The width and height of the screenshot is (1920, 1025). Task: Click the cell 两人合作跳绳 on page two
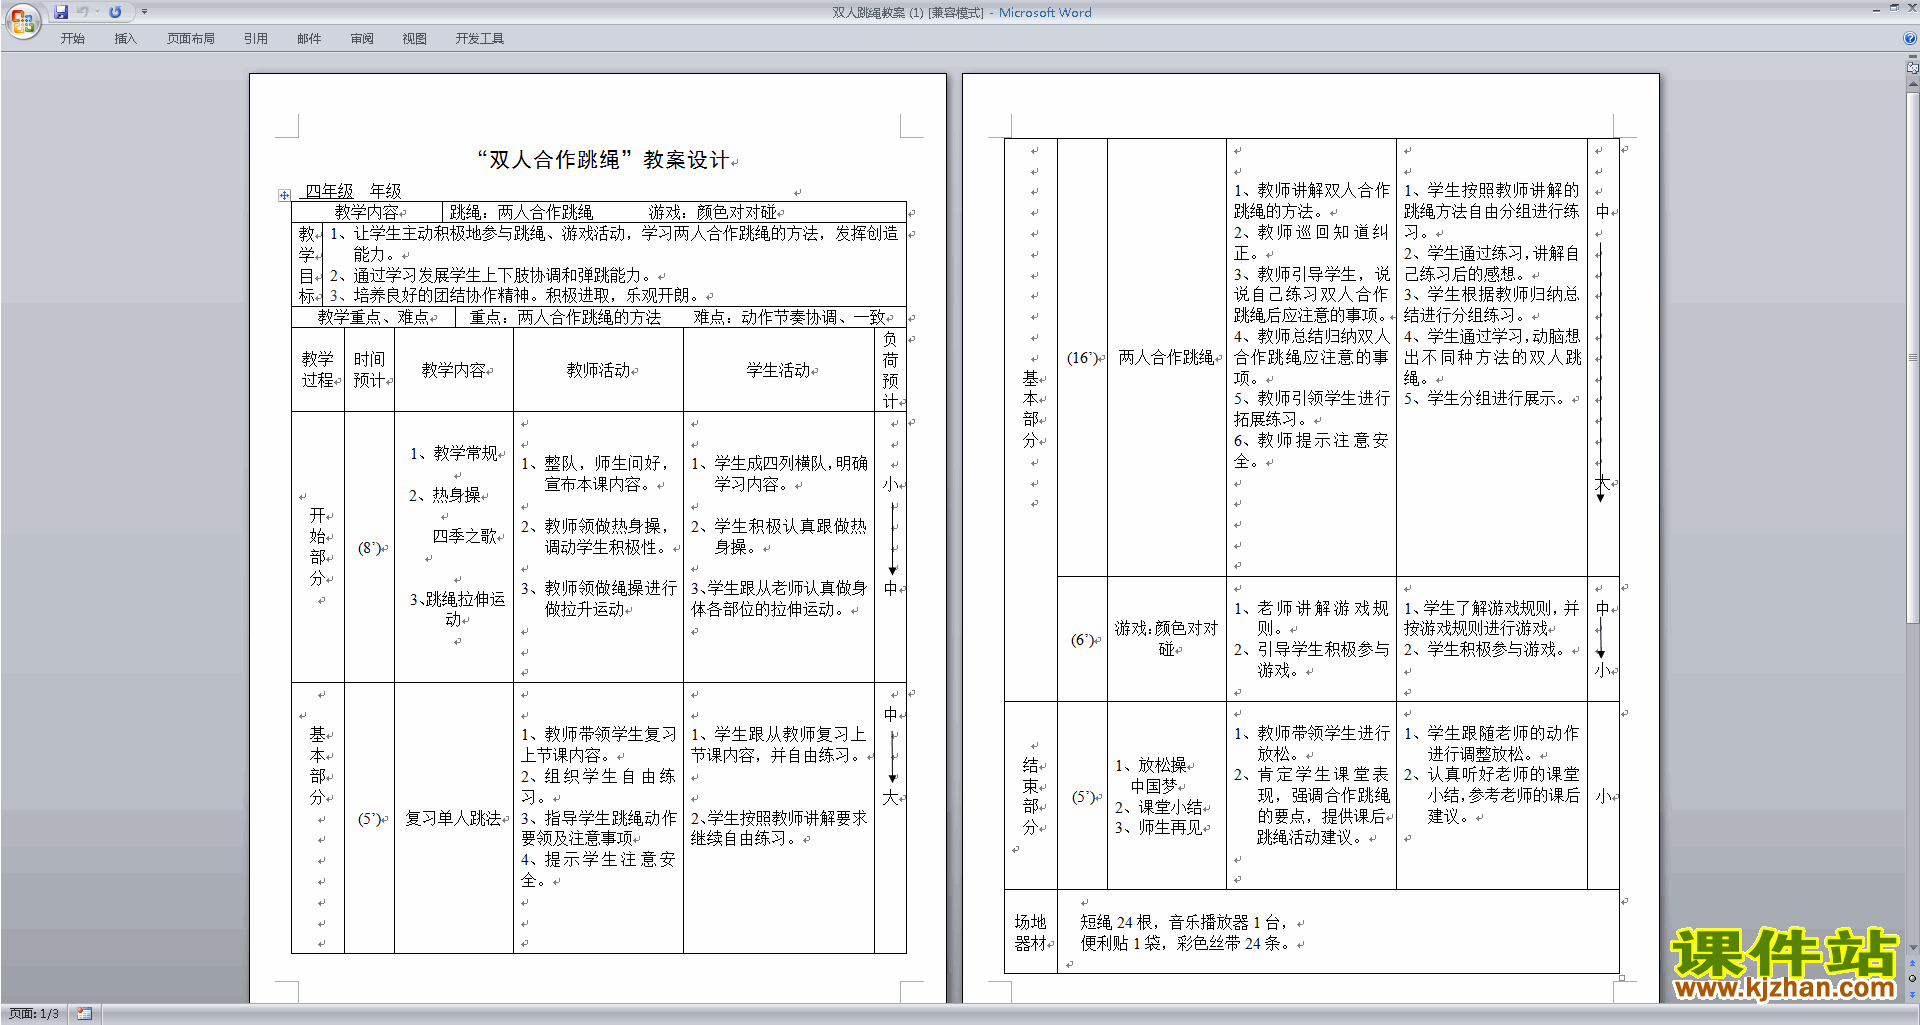click(x=1166, y=357)
